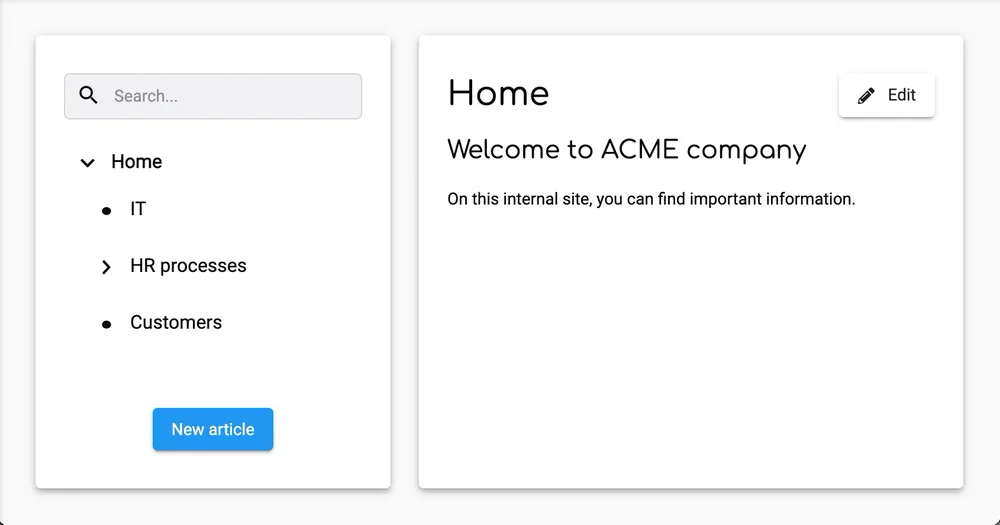
Task: Click the Home page title heading
Action: point(498,94)
